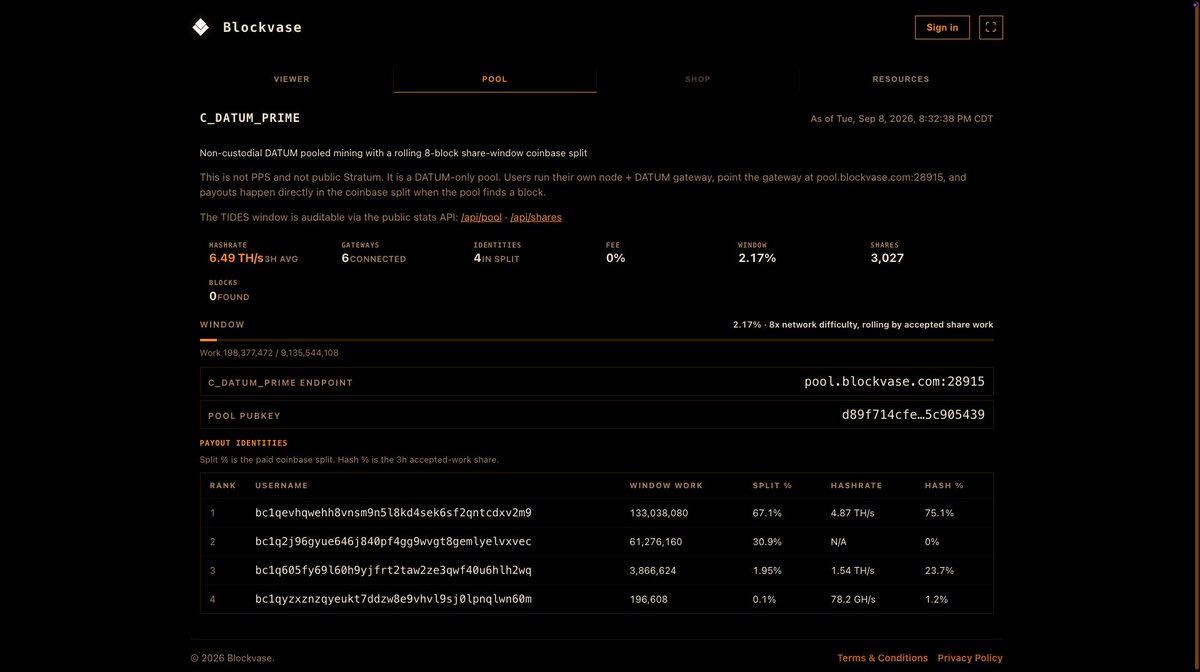Click hash percentage 75.1%
1200x672 pixels.
pyautogui.click(x=940, y=513)
